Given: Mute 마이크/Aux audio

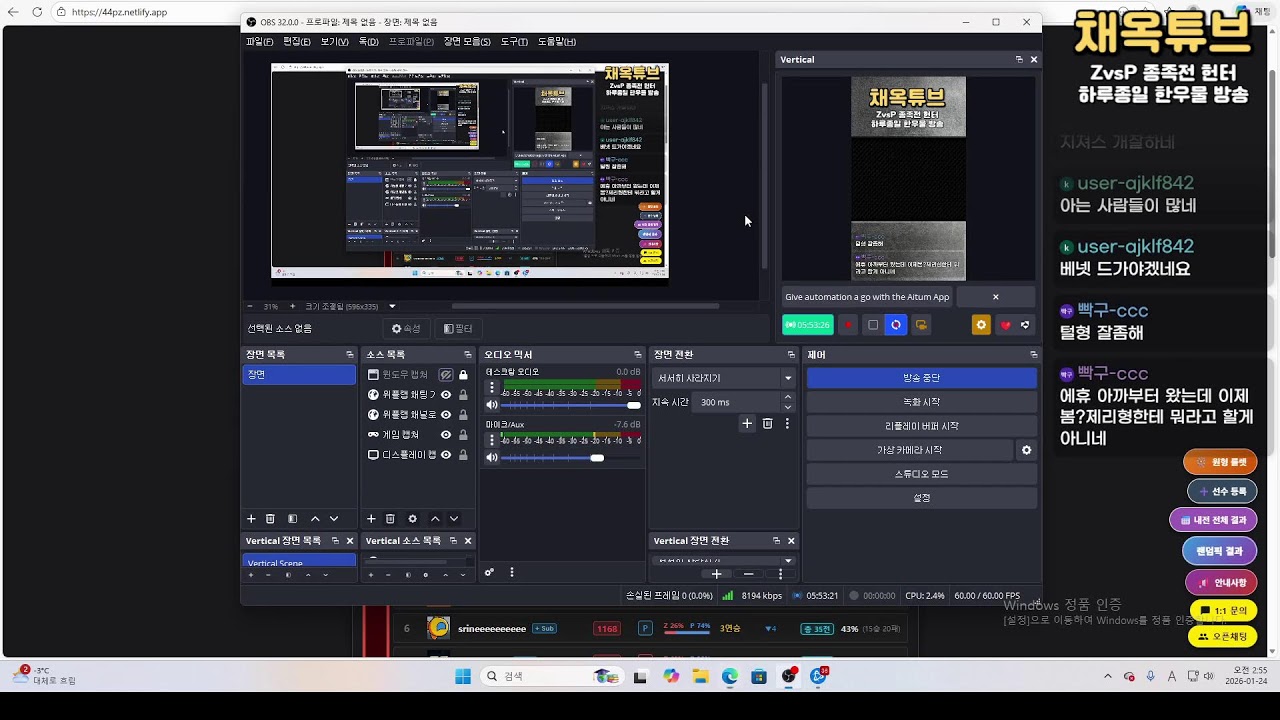Looking at the screenshot, I should pos(491,458).
